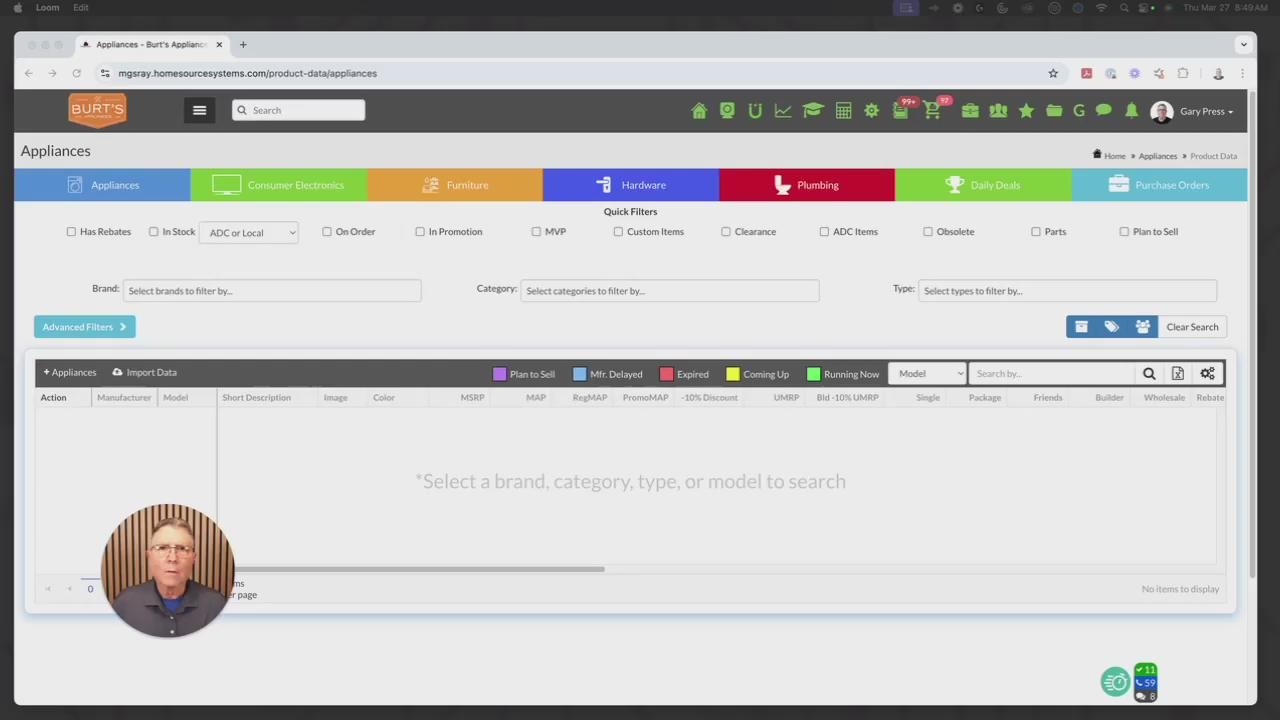Switch to Consumer Electronics tab
The height and width of the screenshot is (720, 1280).
[x=278, y=185]
